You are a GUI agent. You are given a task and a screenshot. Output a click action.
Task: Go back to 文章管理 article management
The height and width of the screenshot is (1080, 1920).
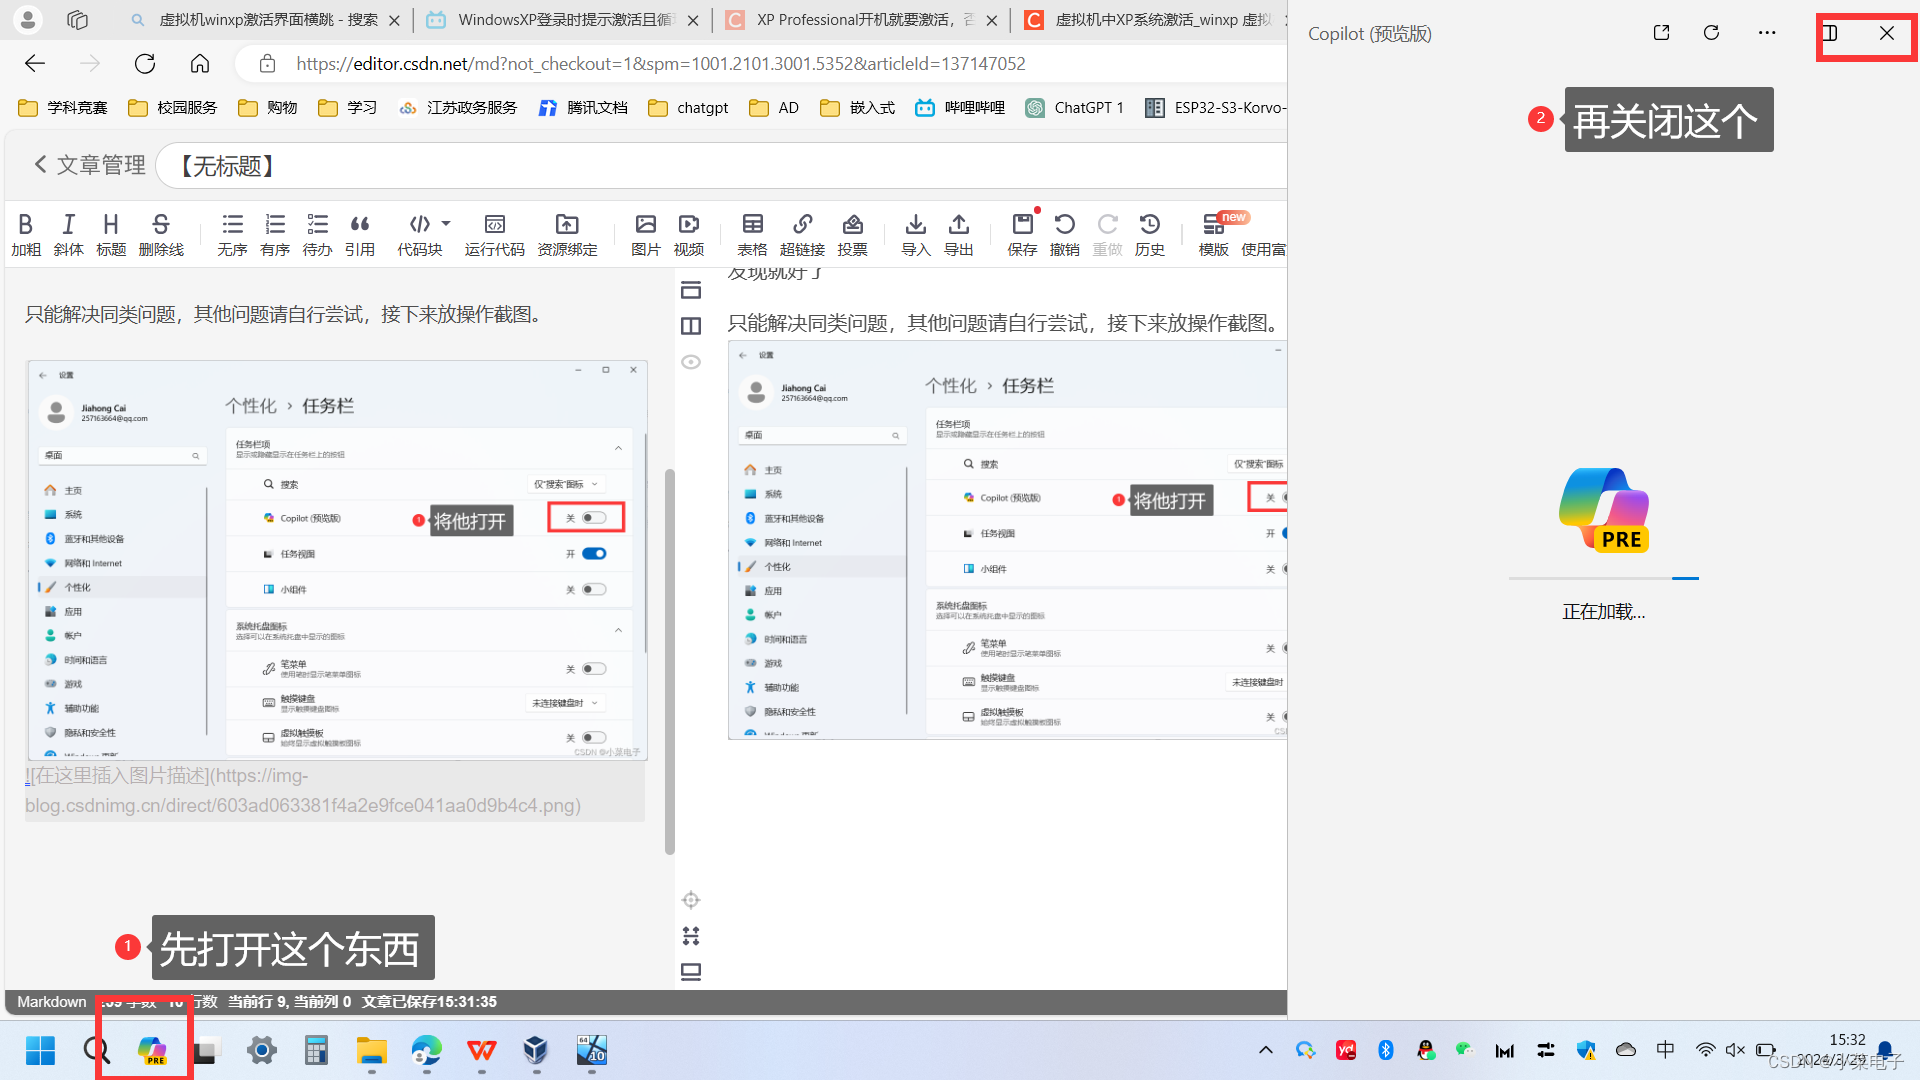coord(89,165)
